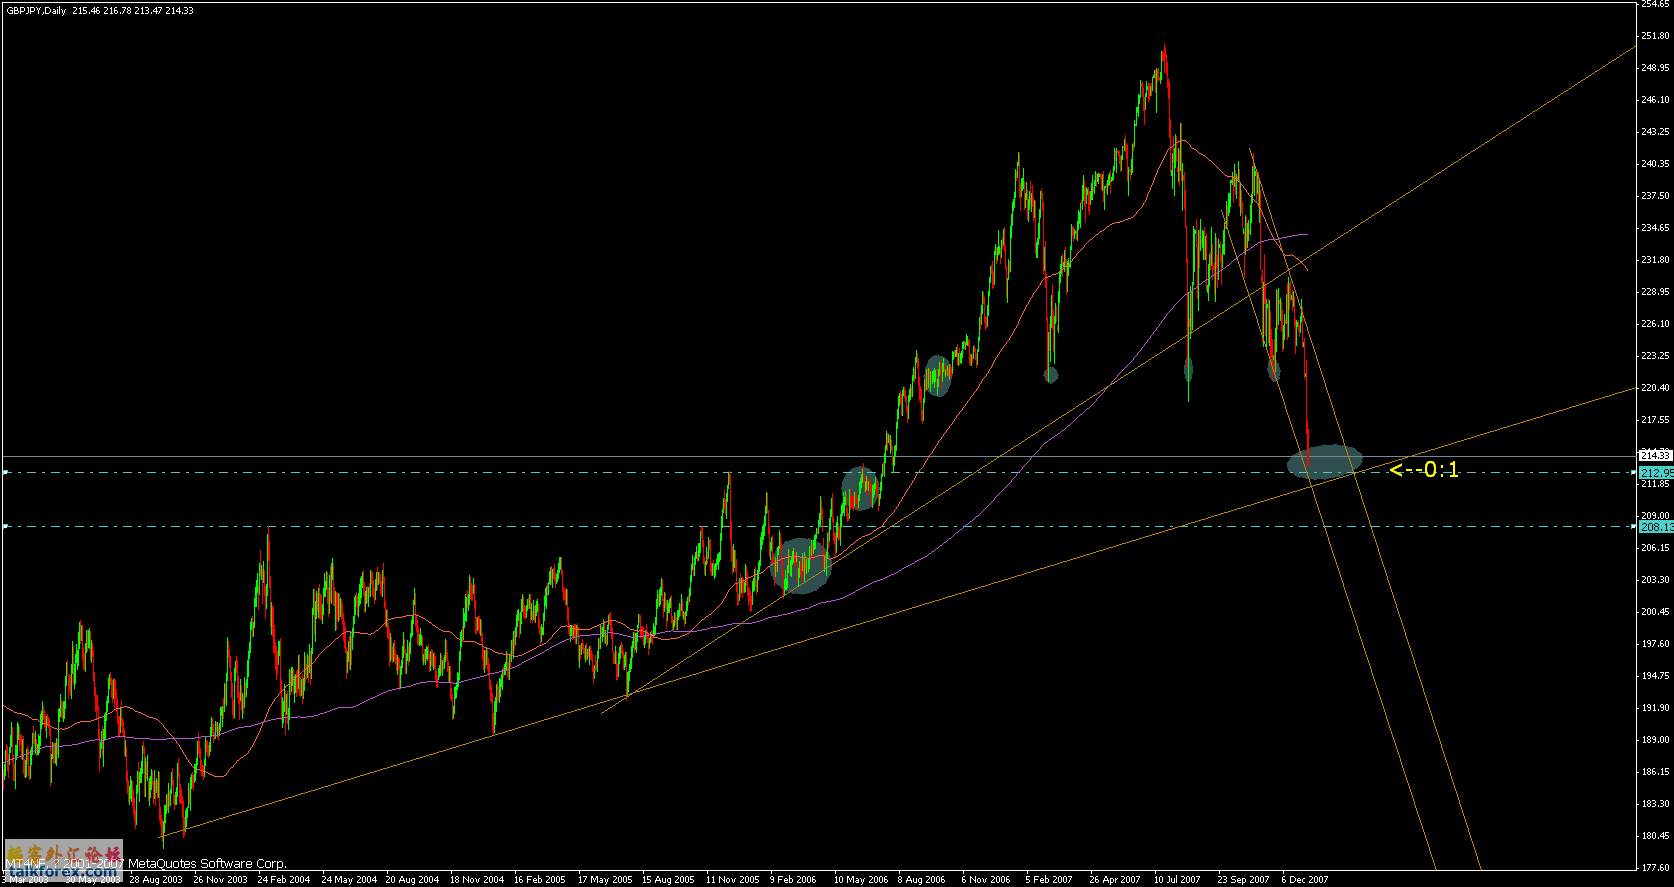The width and height of the screenshot is (1674, 887).
Task: Click the 6 Nov 2006 date label
Action: point(986,880)
